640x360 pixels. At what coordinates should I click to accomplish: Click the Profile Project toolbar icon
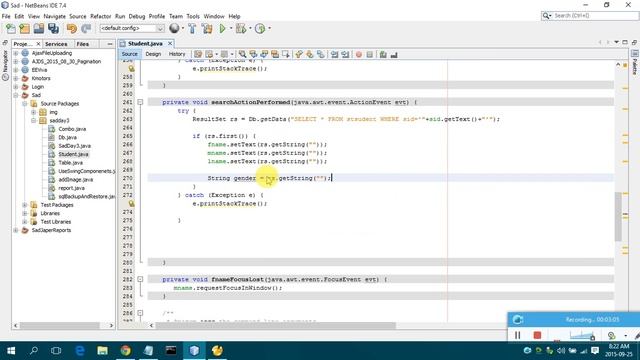click(260, 29)
